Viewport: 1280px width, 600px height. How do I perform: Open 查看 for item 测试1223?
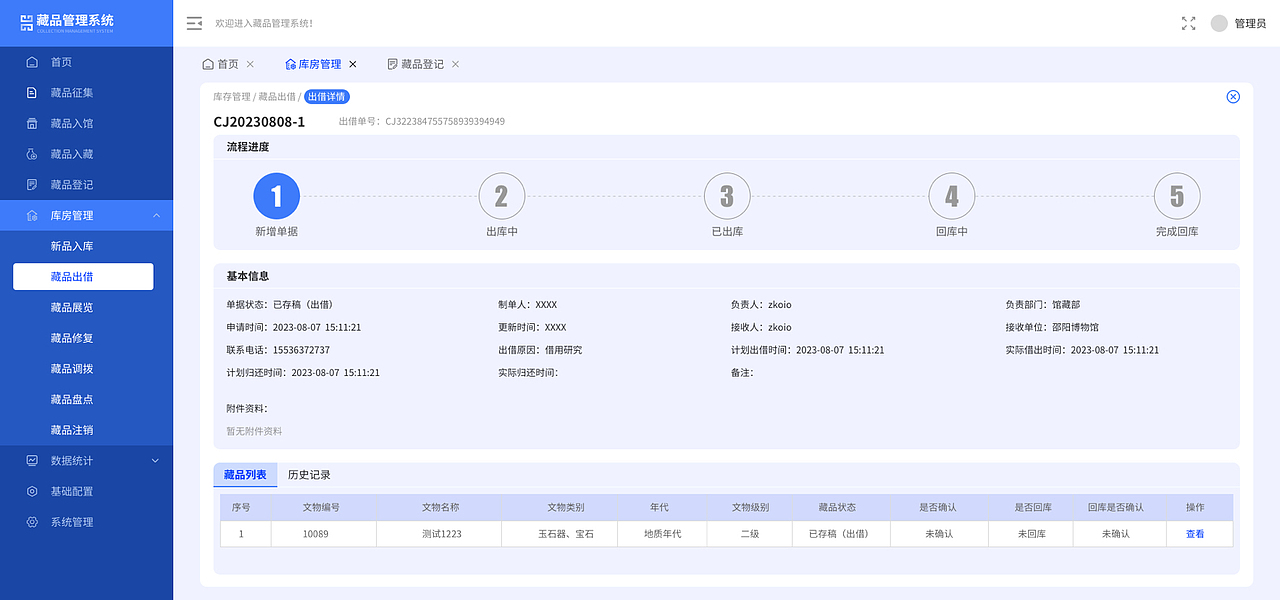pos(1196,533)
